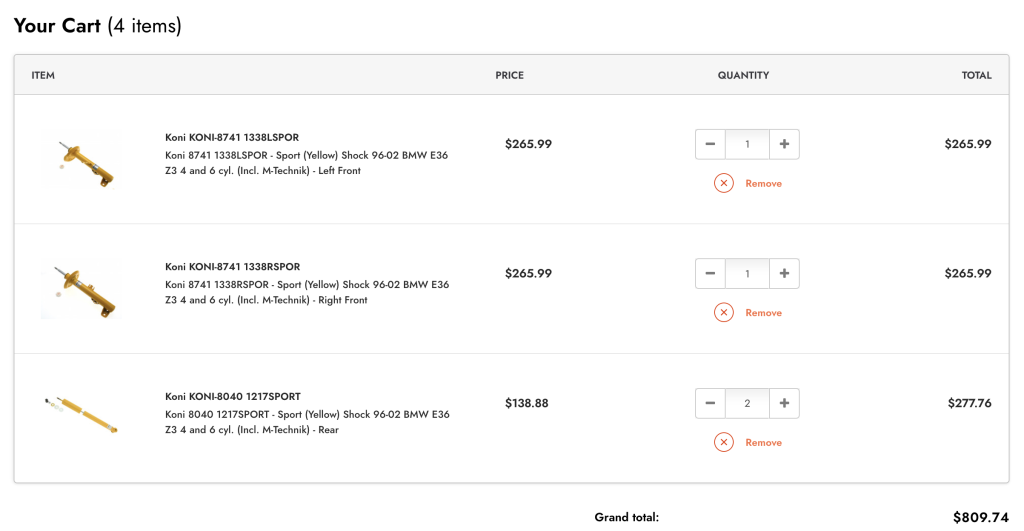This screenshot has width=1024, height=531.
Task: Click the Right Front shock description text
Action: click(307, 292)
